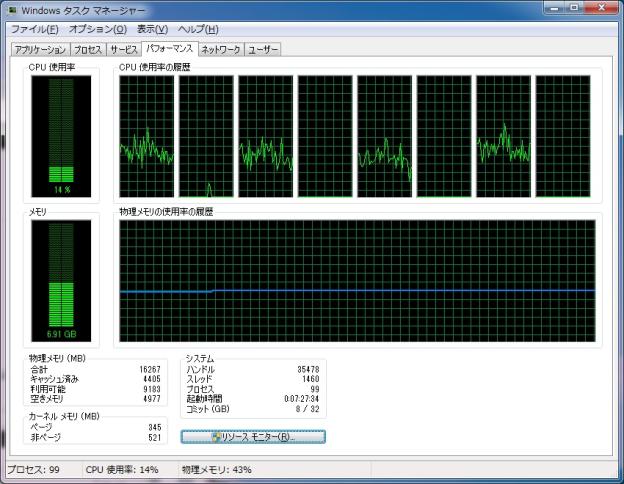Image resolution: width=624 pixels, height=484 pixels.
Task: Click the リソース モニター(R)... button
Action: (253, 437)
